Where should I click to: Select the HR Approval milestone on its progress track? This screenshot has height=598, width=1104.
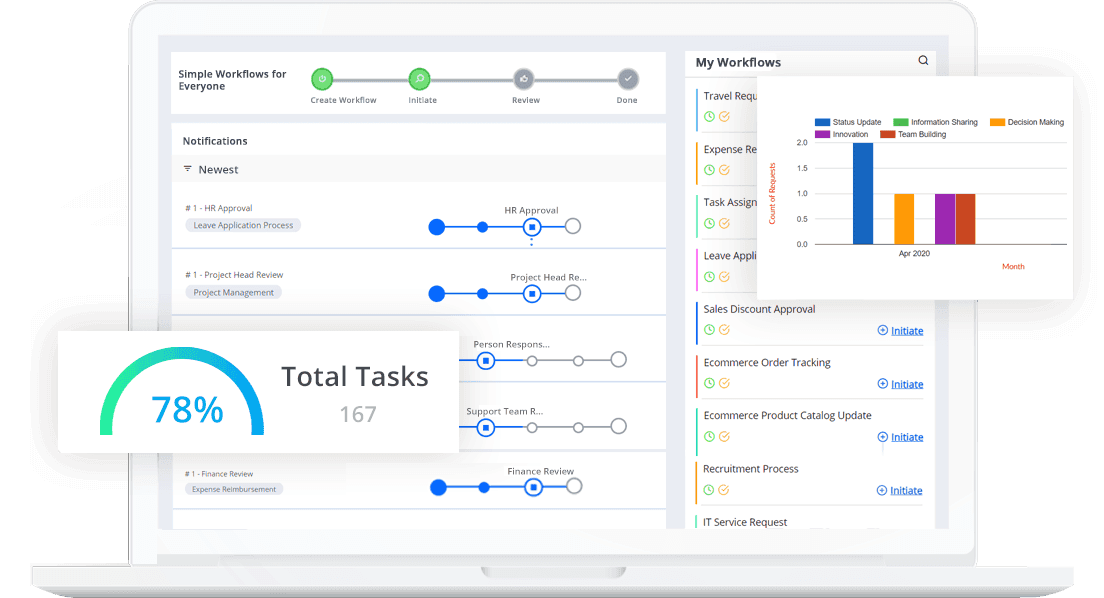point(531,226)
